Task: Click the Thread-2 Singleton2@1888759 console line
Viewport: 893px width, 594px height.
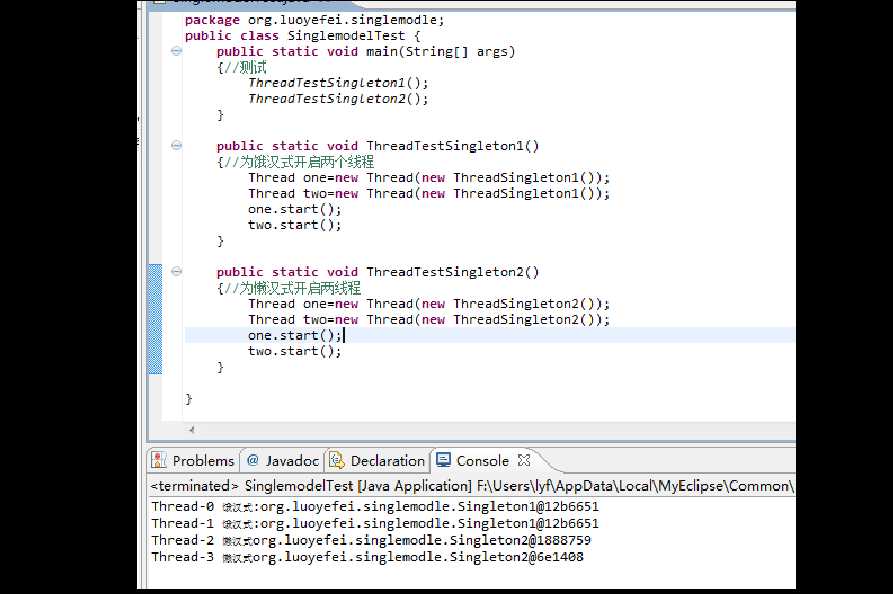Action: (x=371, y=540)
